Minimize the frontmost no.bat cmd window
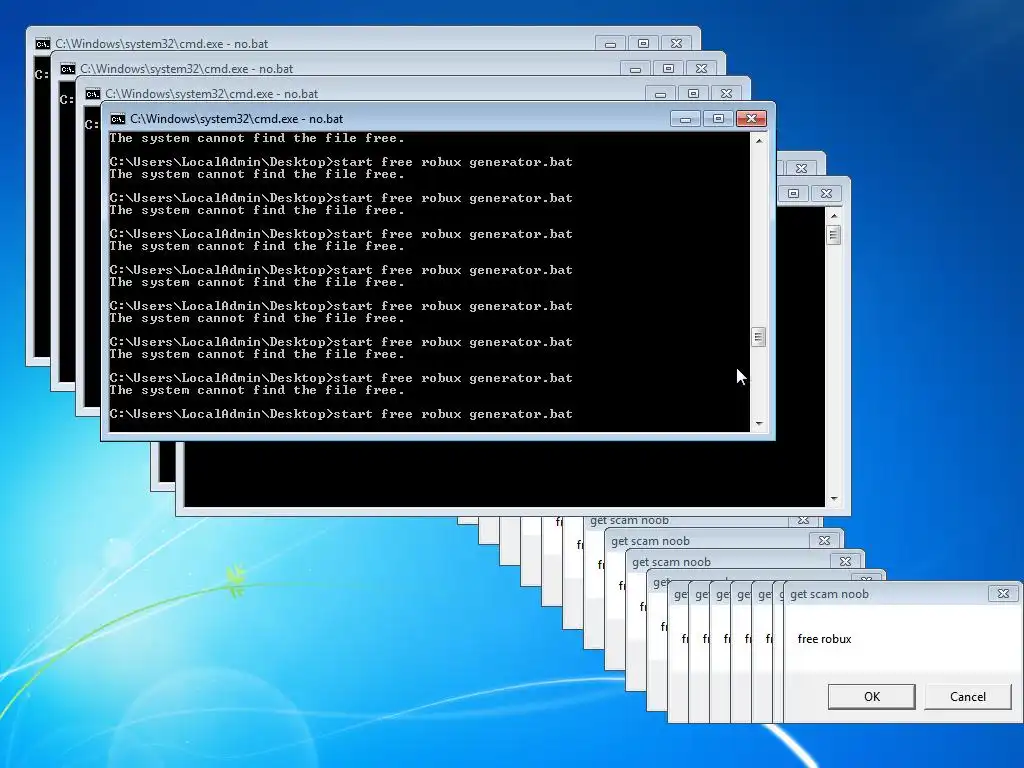 coord(685,119)
